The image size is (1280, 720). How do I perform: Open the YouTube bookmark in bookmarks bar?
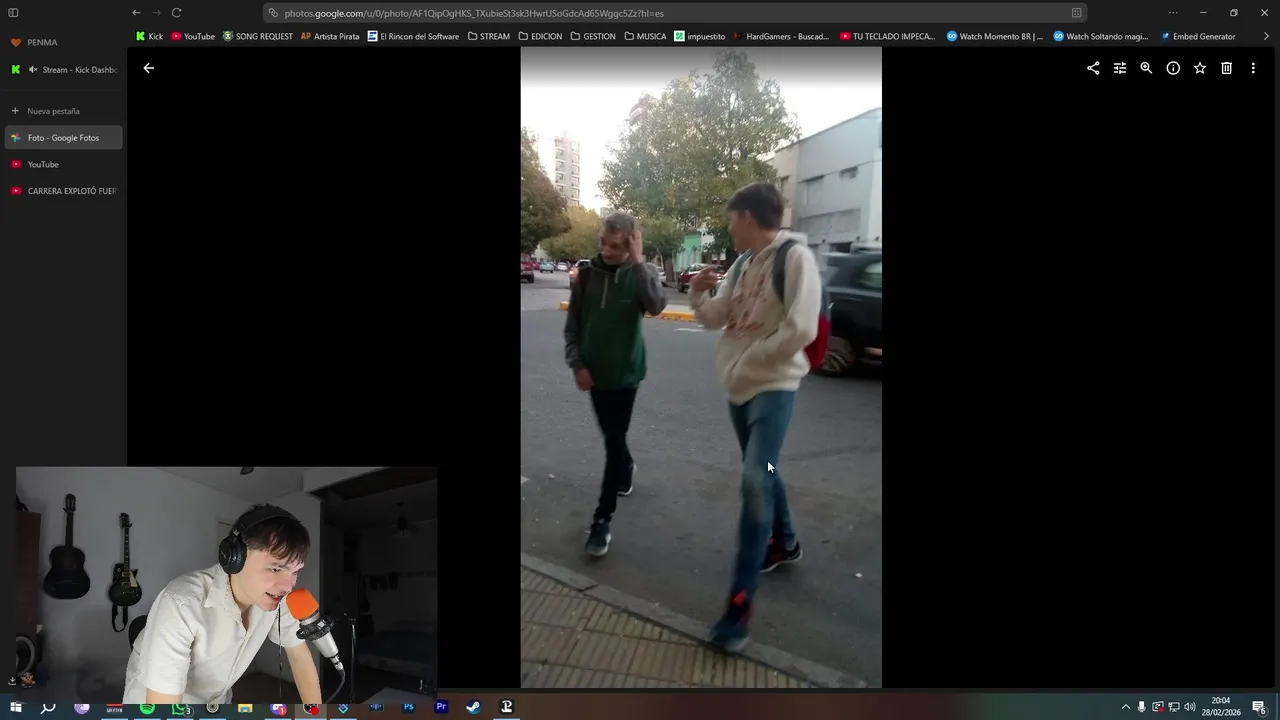[193, 36]
